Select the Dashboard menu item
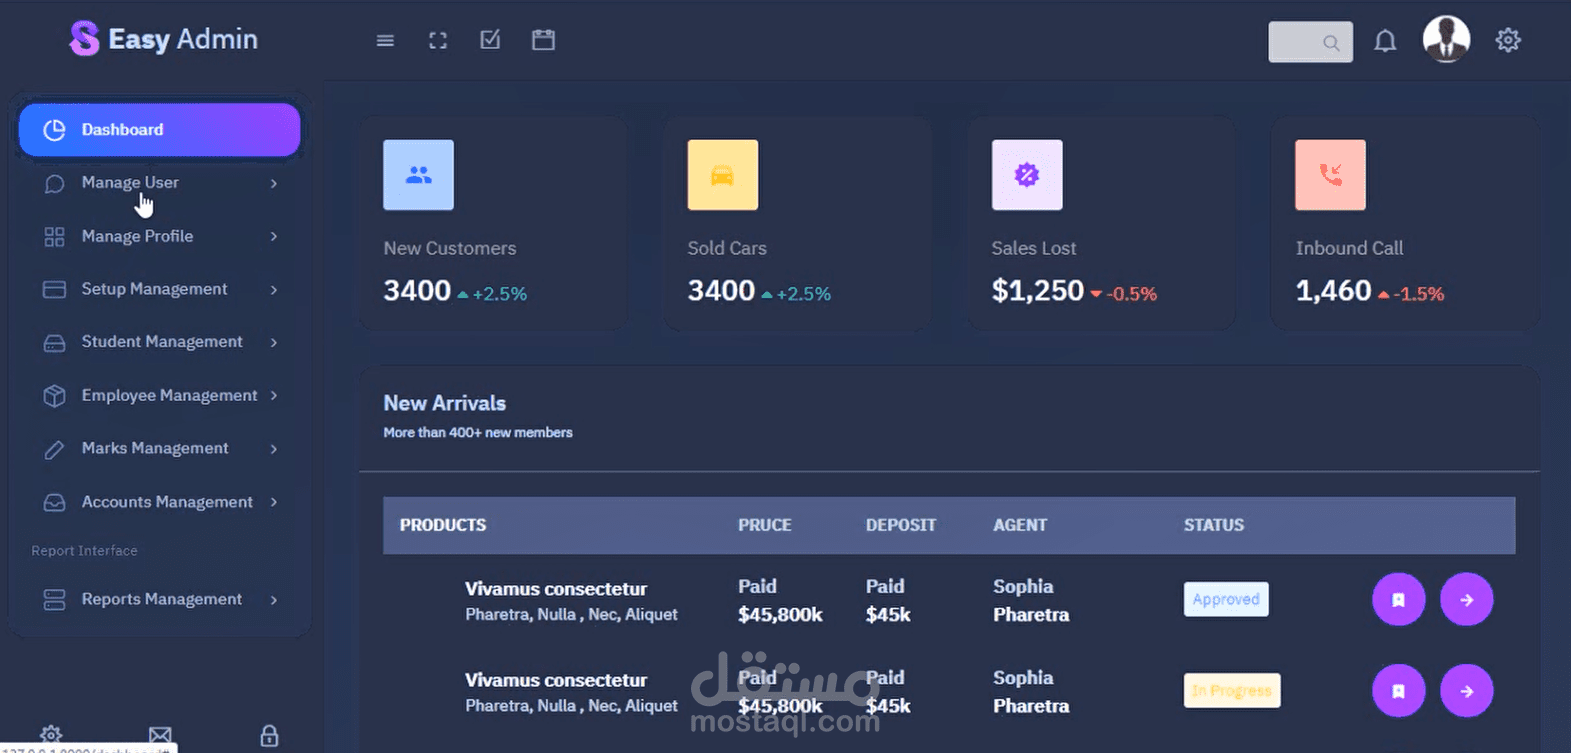The width and height of the screenshot is (1571, 753). (159, 130)
